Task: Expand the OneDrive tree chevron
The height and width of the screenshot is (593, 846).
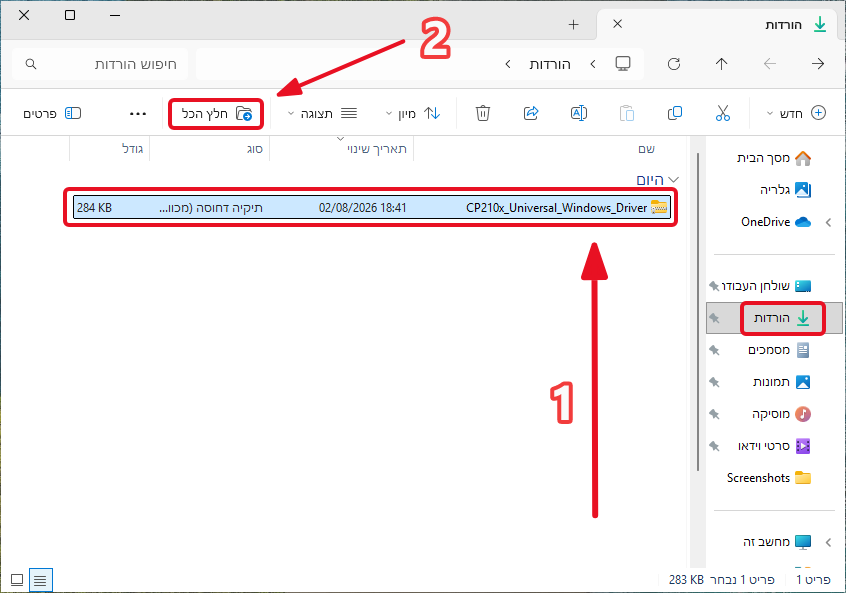Action: click(828, 222)
